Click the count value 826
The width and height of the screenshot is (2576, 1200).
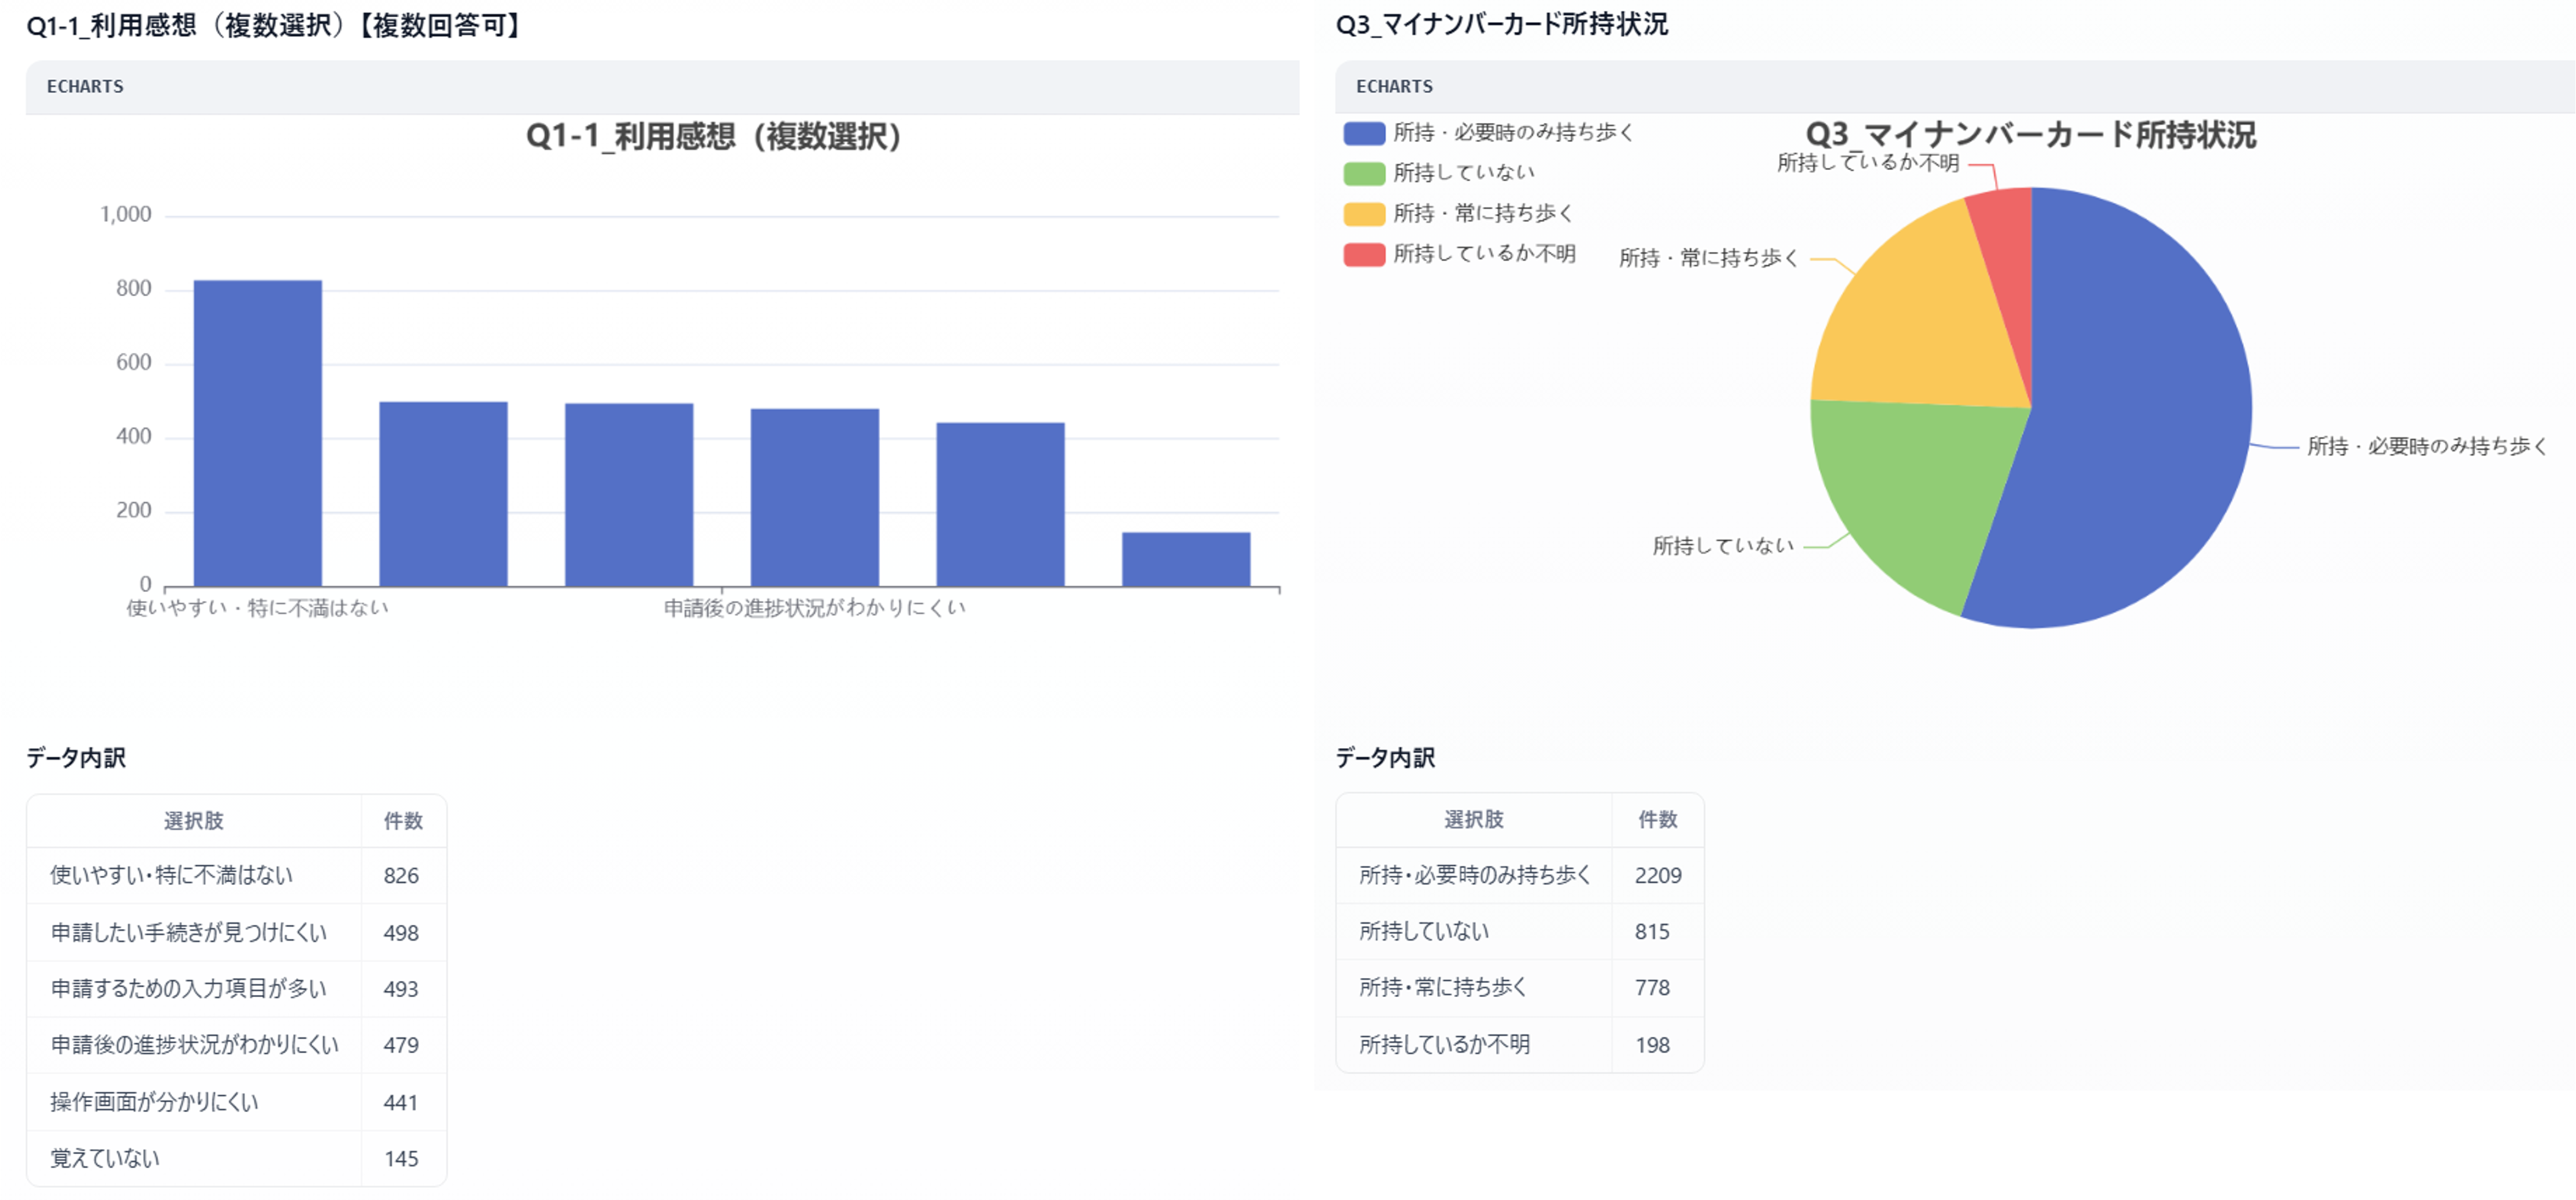pyautogui.click(x=401, y=876)
